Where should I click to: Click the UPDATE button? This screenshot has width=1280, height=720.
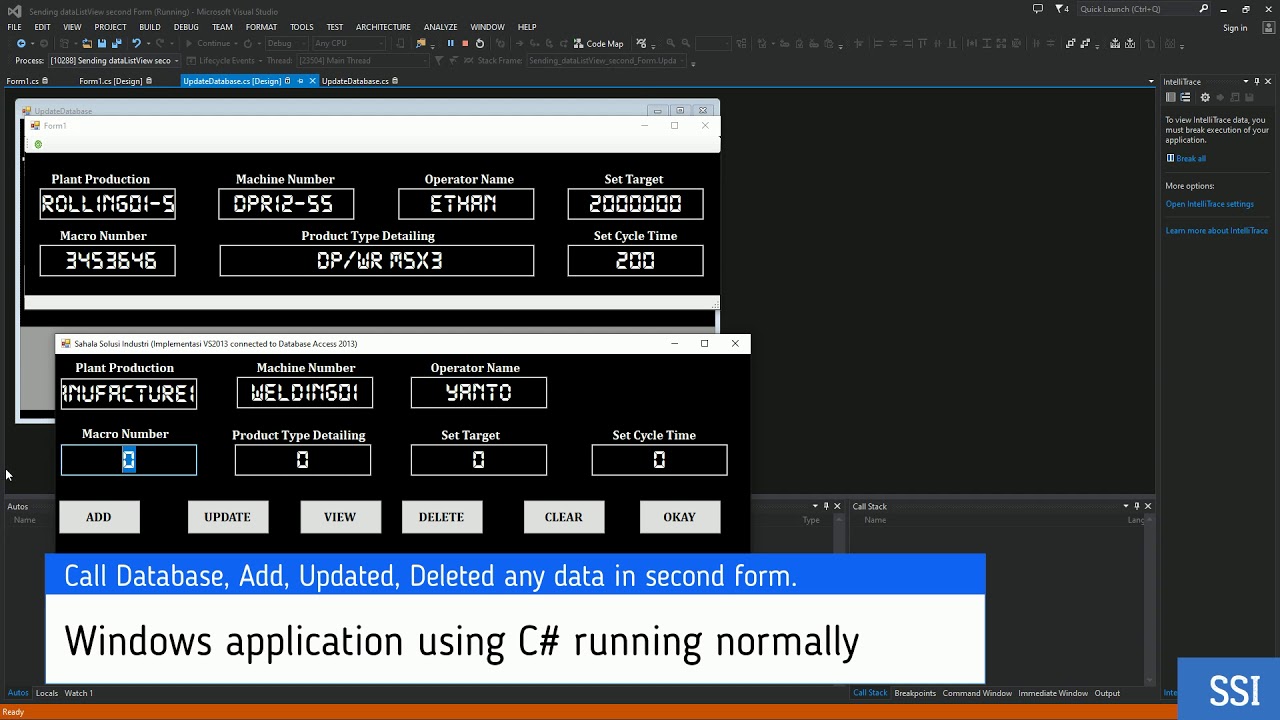[228, 517]
